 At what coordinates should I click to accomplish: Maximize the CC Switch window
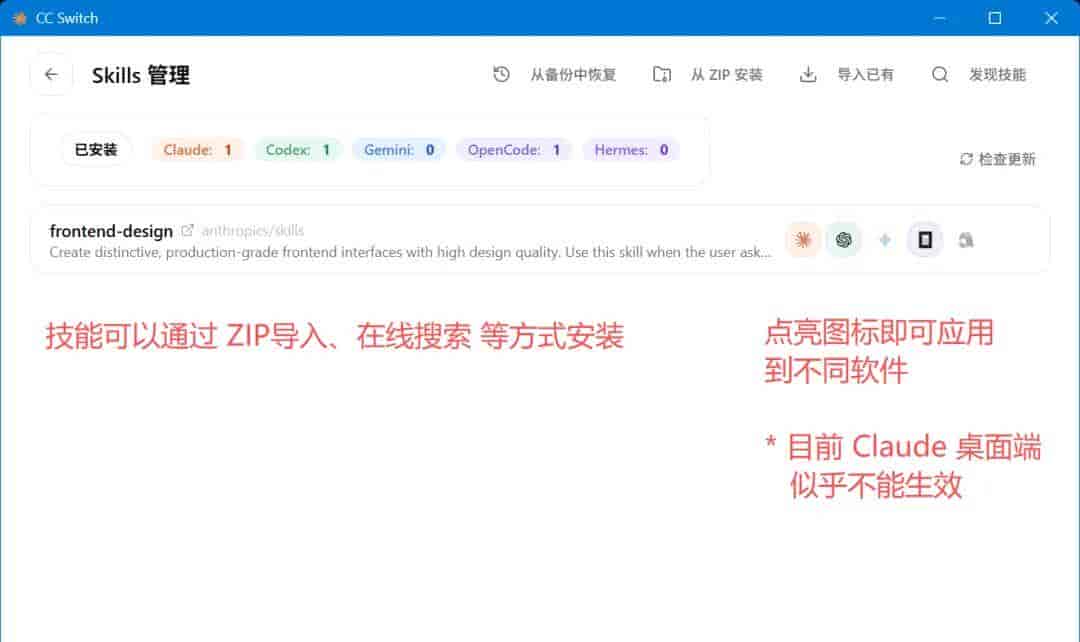[995, 18]
